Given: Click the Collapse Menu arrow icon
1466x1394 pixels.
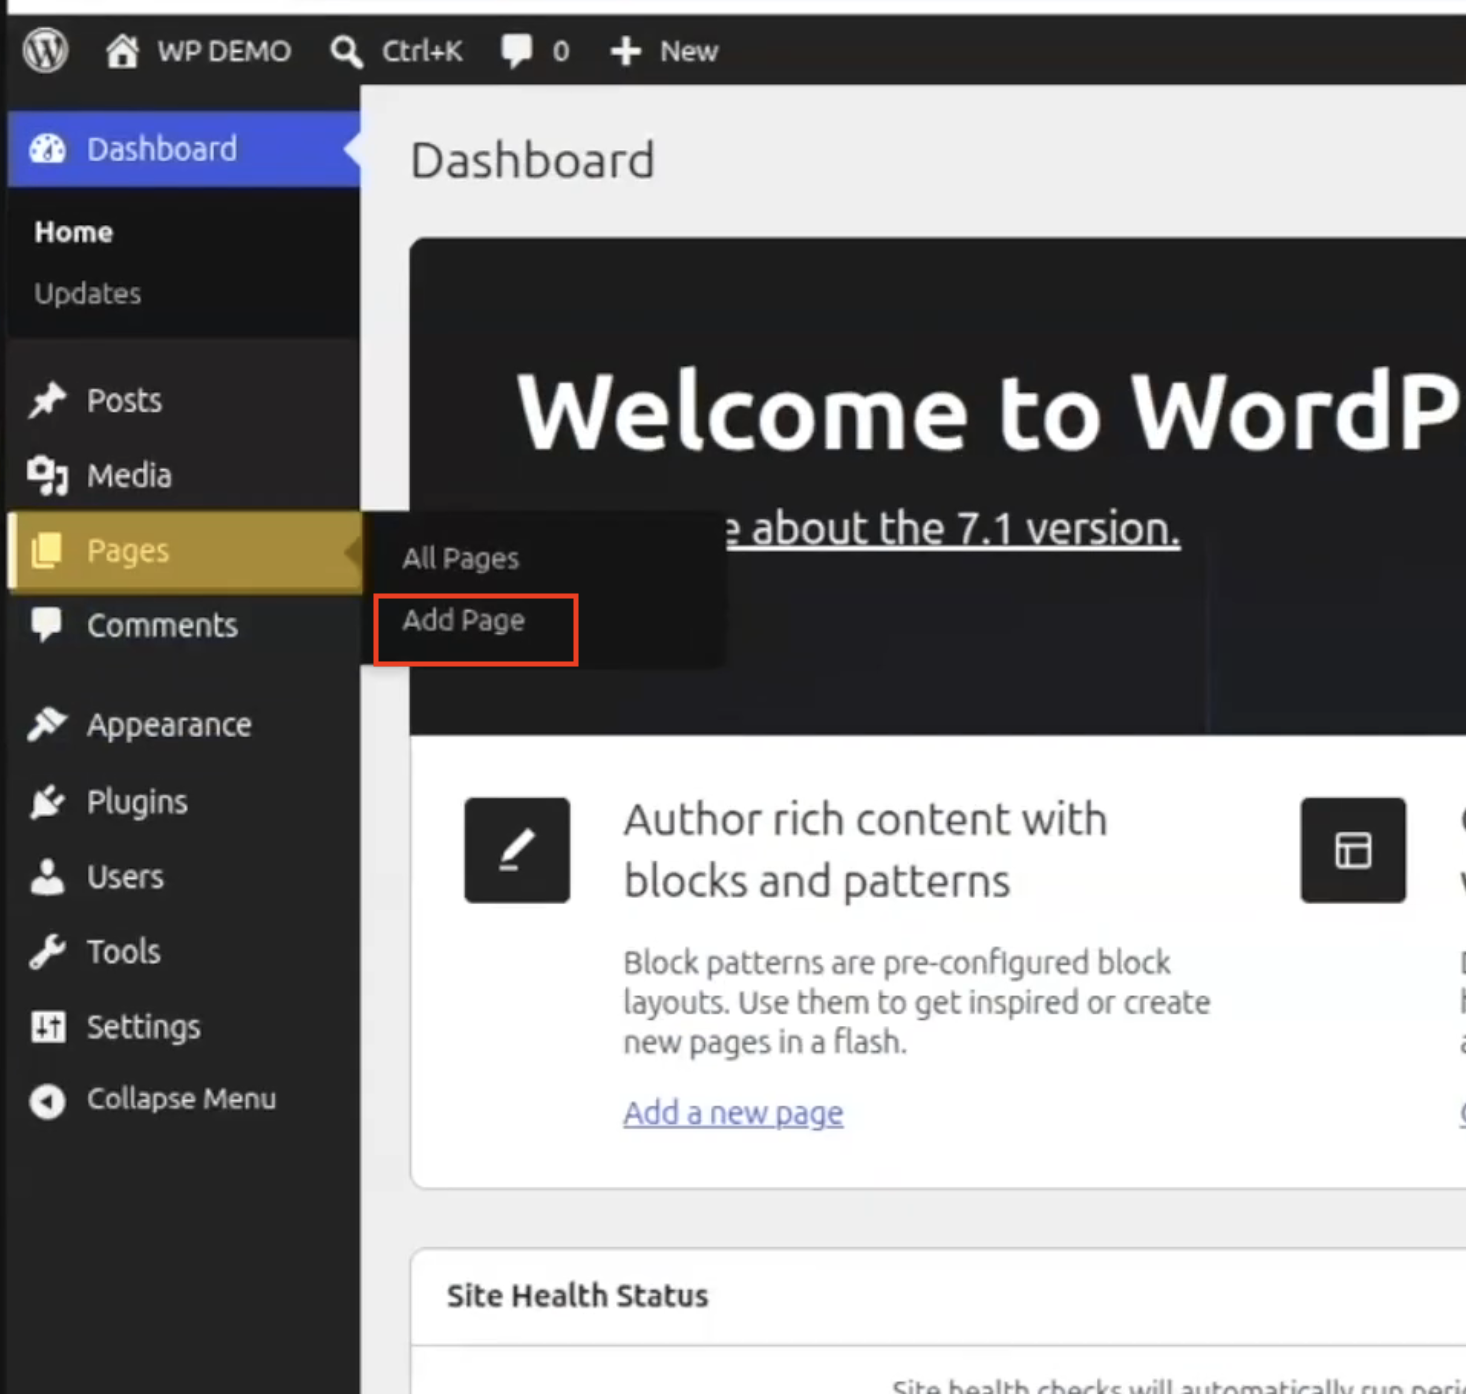Looking at the screenshot, I should 47,1100.
